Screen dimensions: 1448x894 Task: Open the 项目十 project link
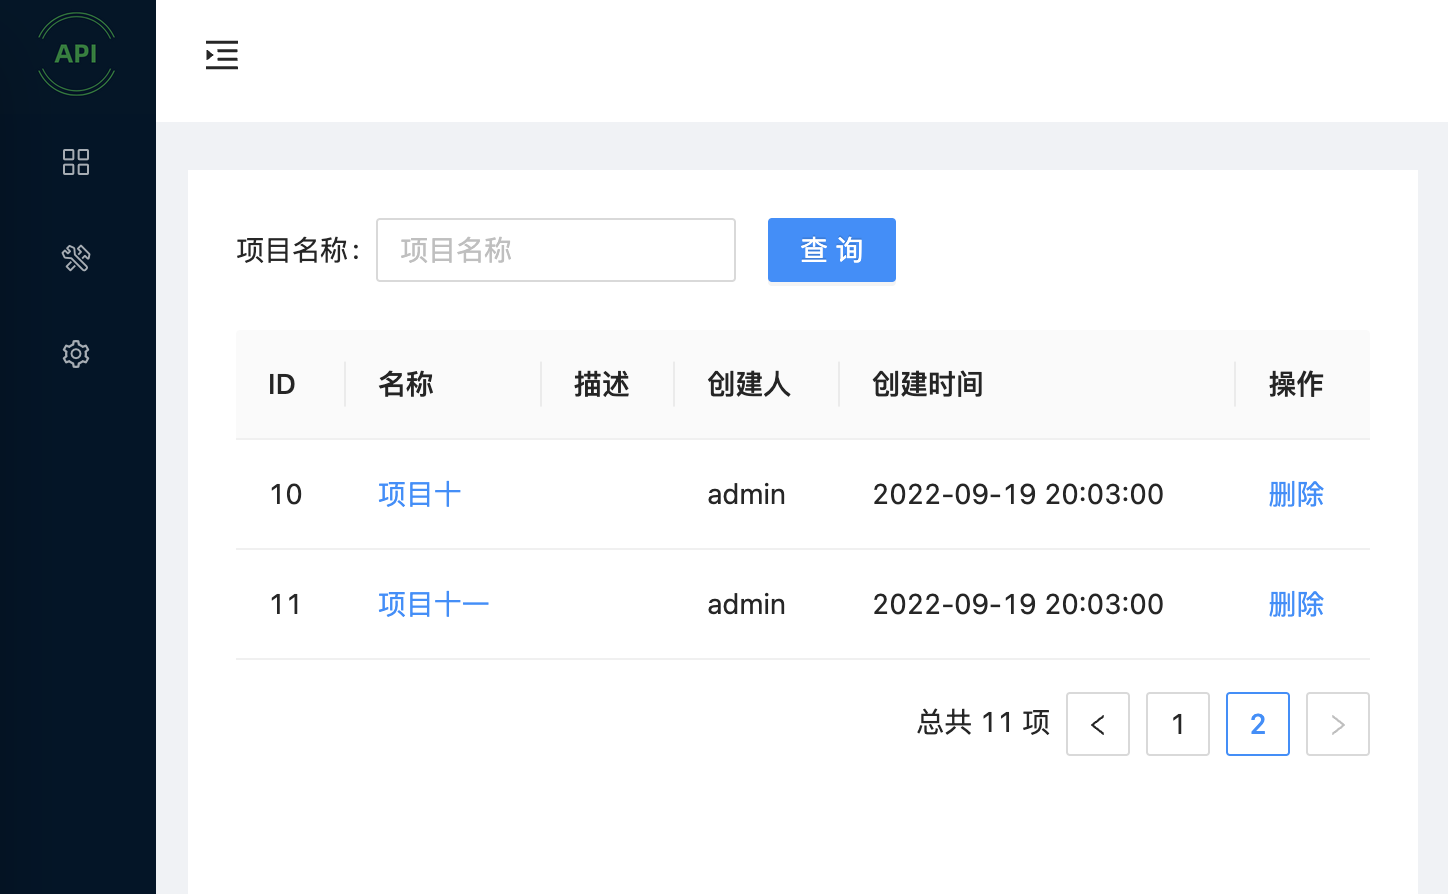tap(420, 494)
